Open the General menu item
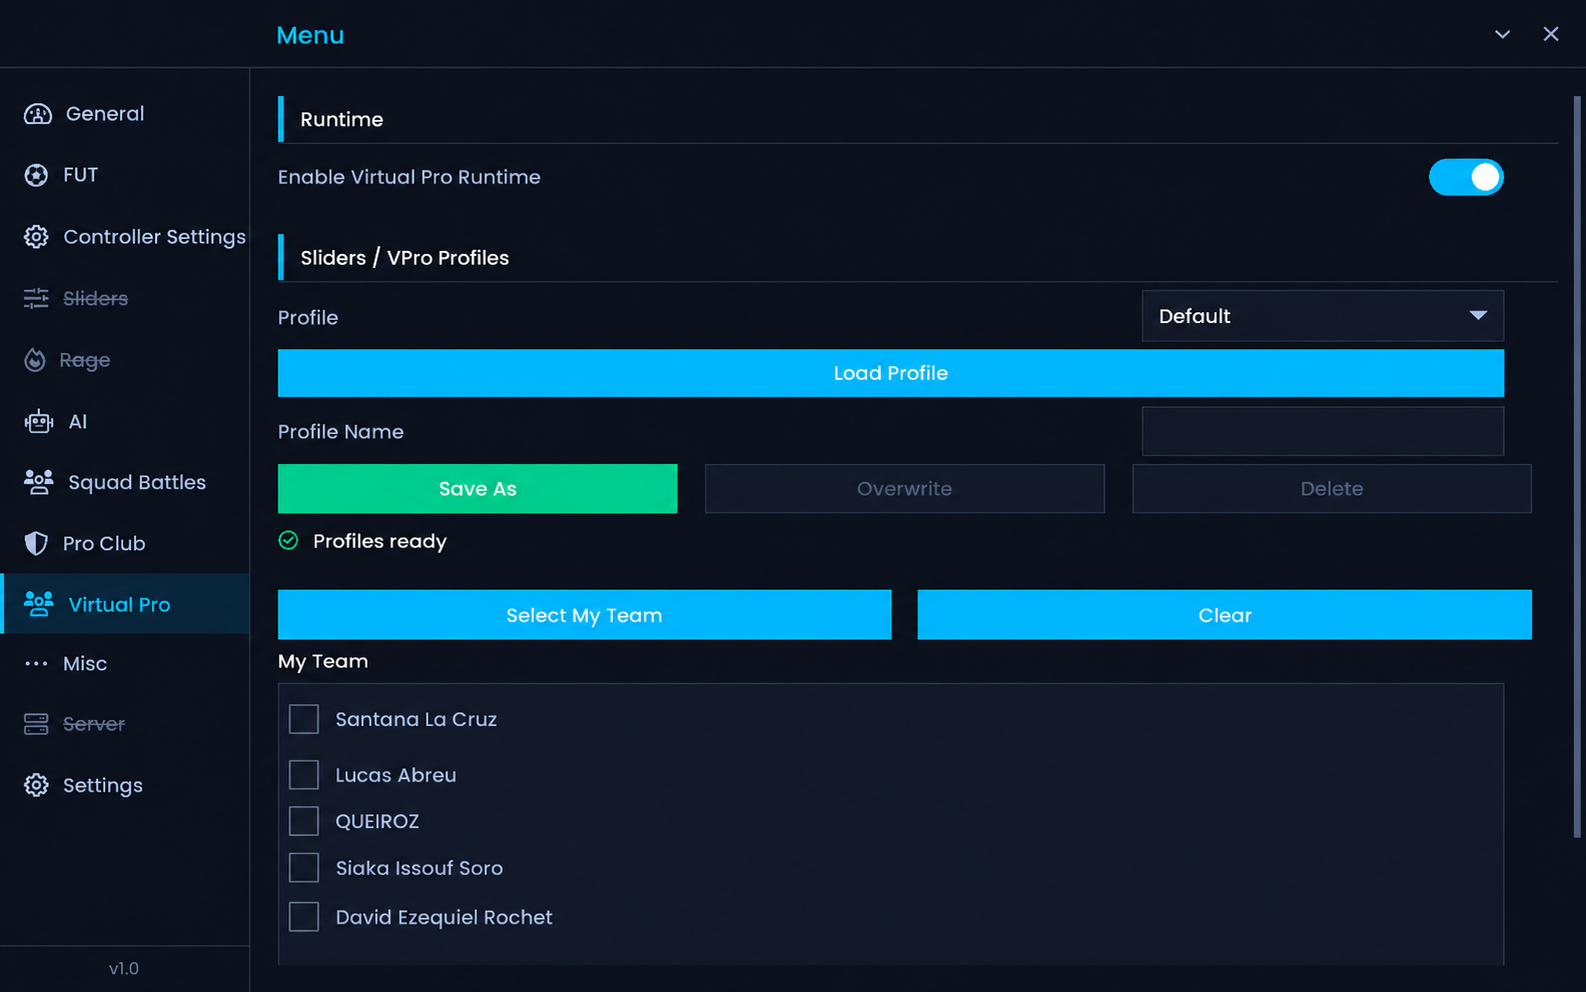Image resolution: width=1586 pixels, height=992 pixels. pyautogui.click(x=124, y=114)
